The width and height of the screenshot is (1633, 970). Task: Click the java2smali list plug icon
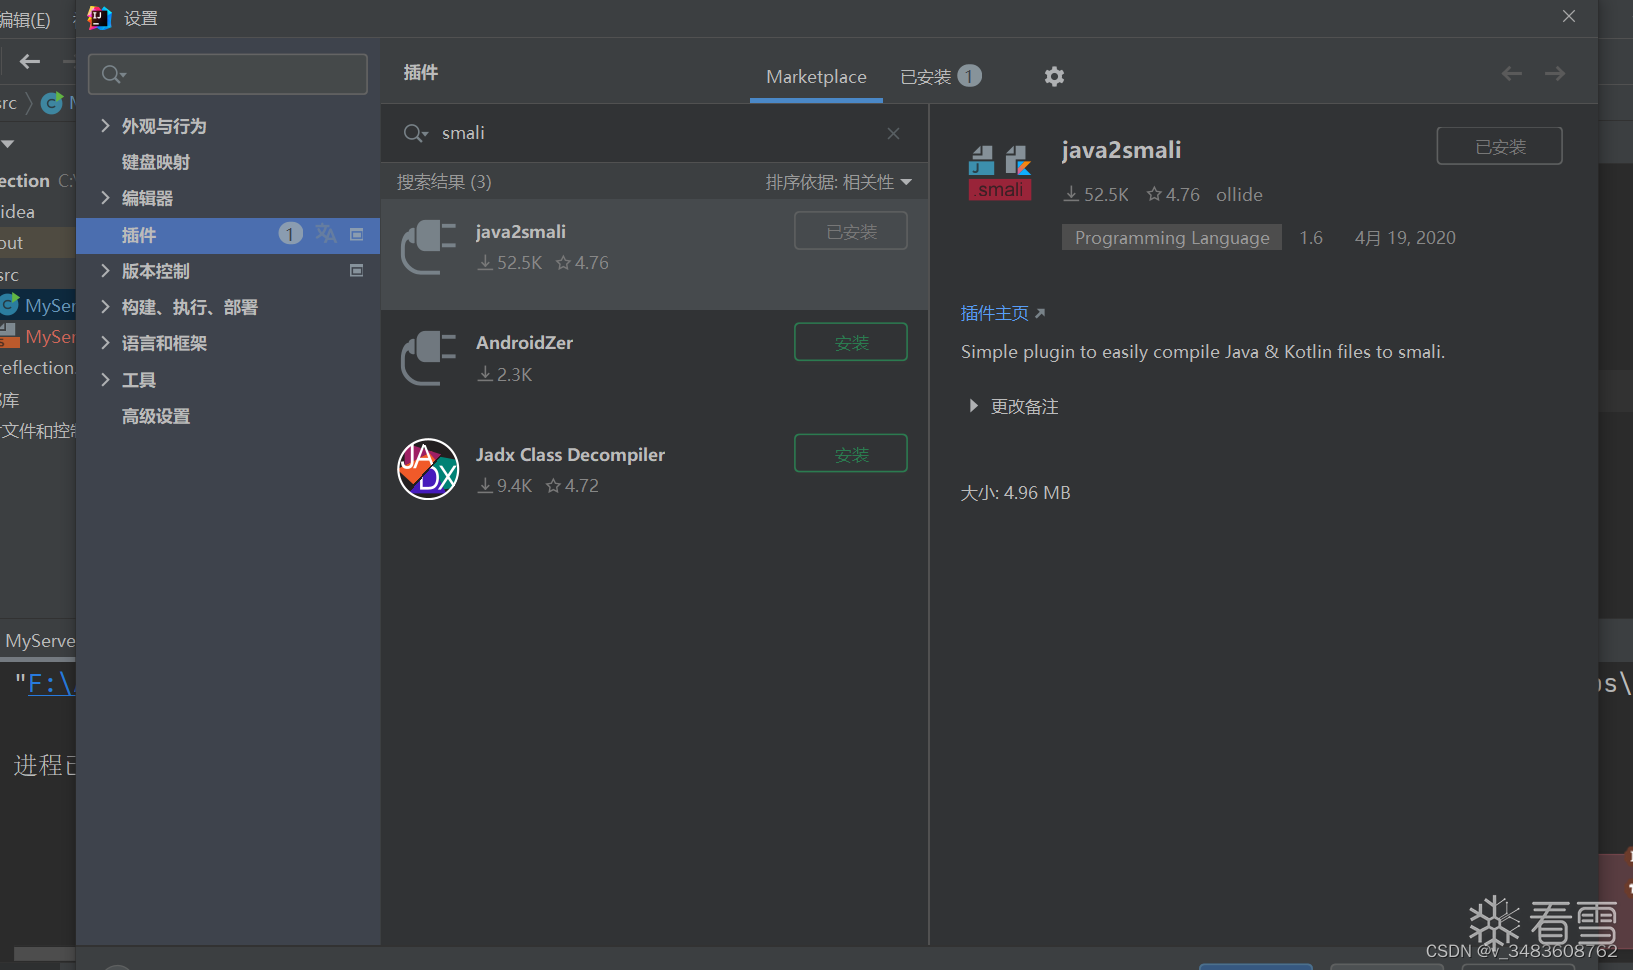[x=429, y=247]
